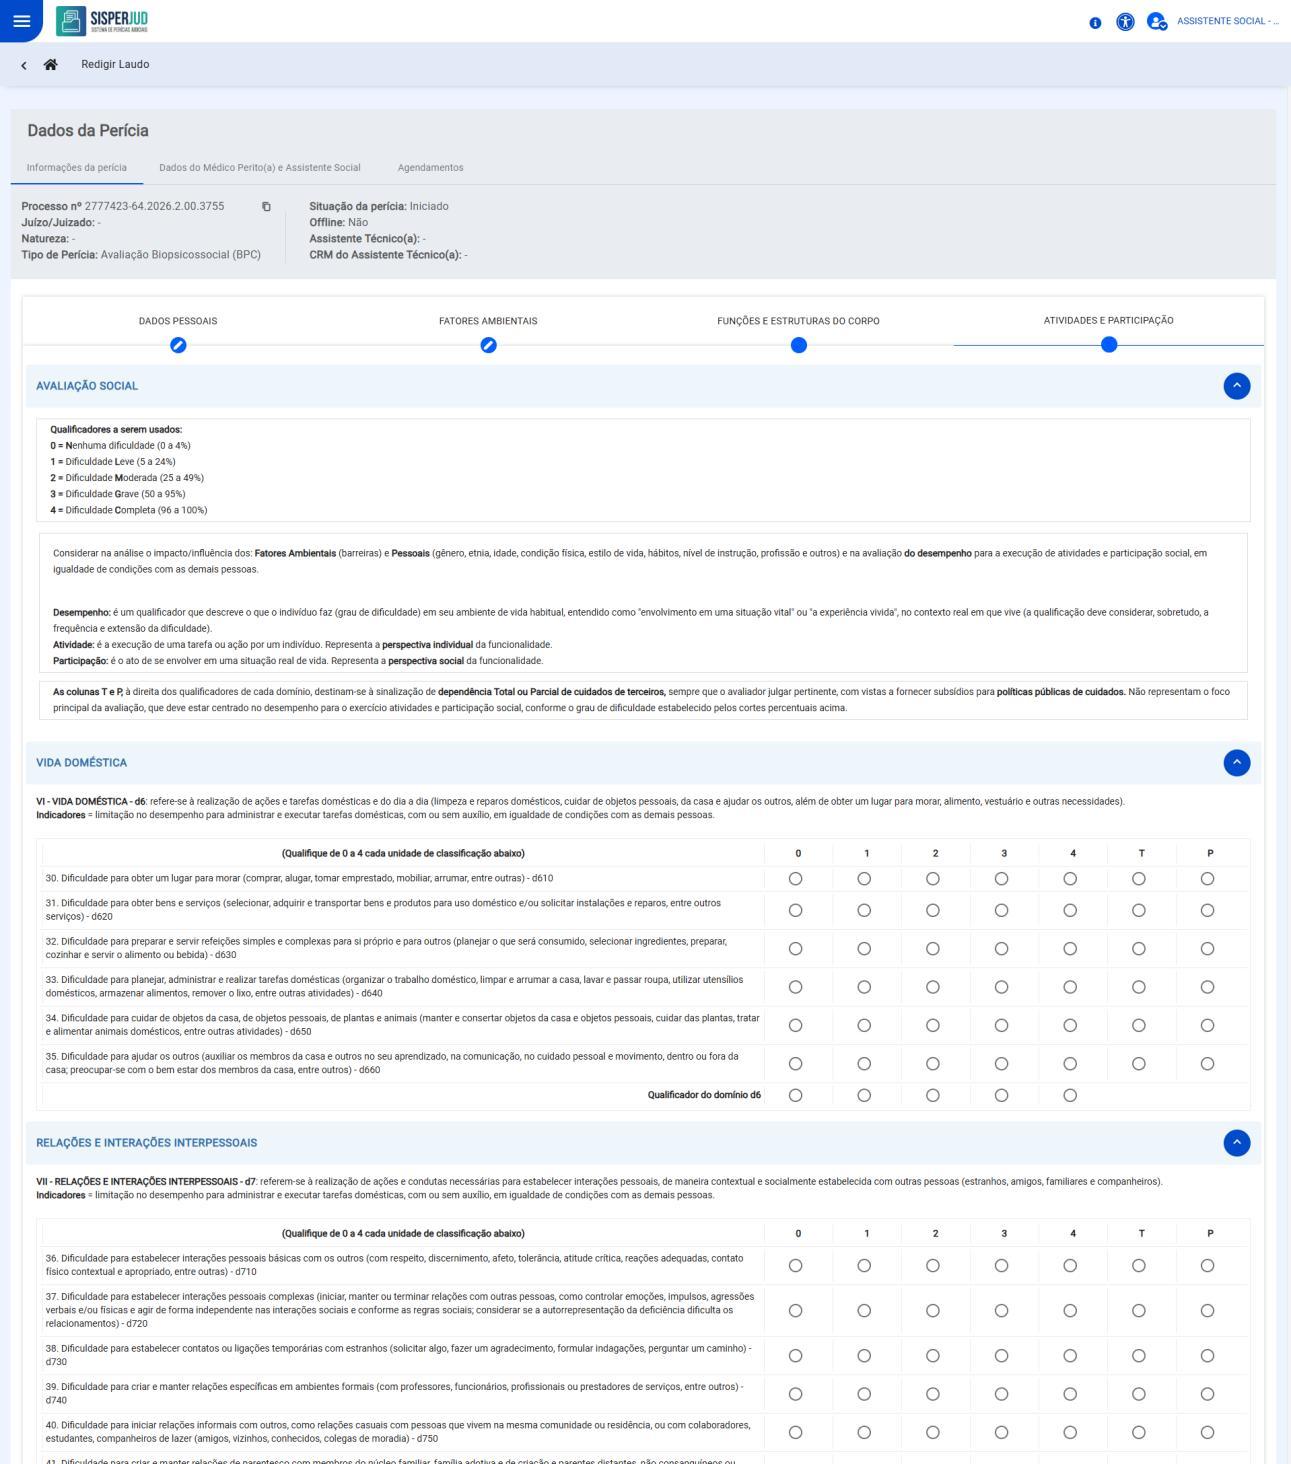Click the '4 = Dificuldade Completa (96 a 100%)' line
This screenshot has width=1291, height=1464.
[129, 510]
